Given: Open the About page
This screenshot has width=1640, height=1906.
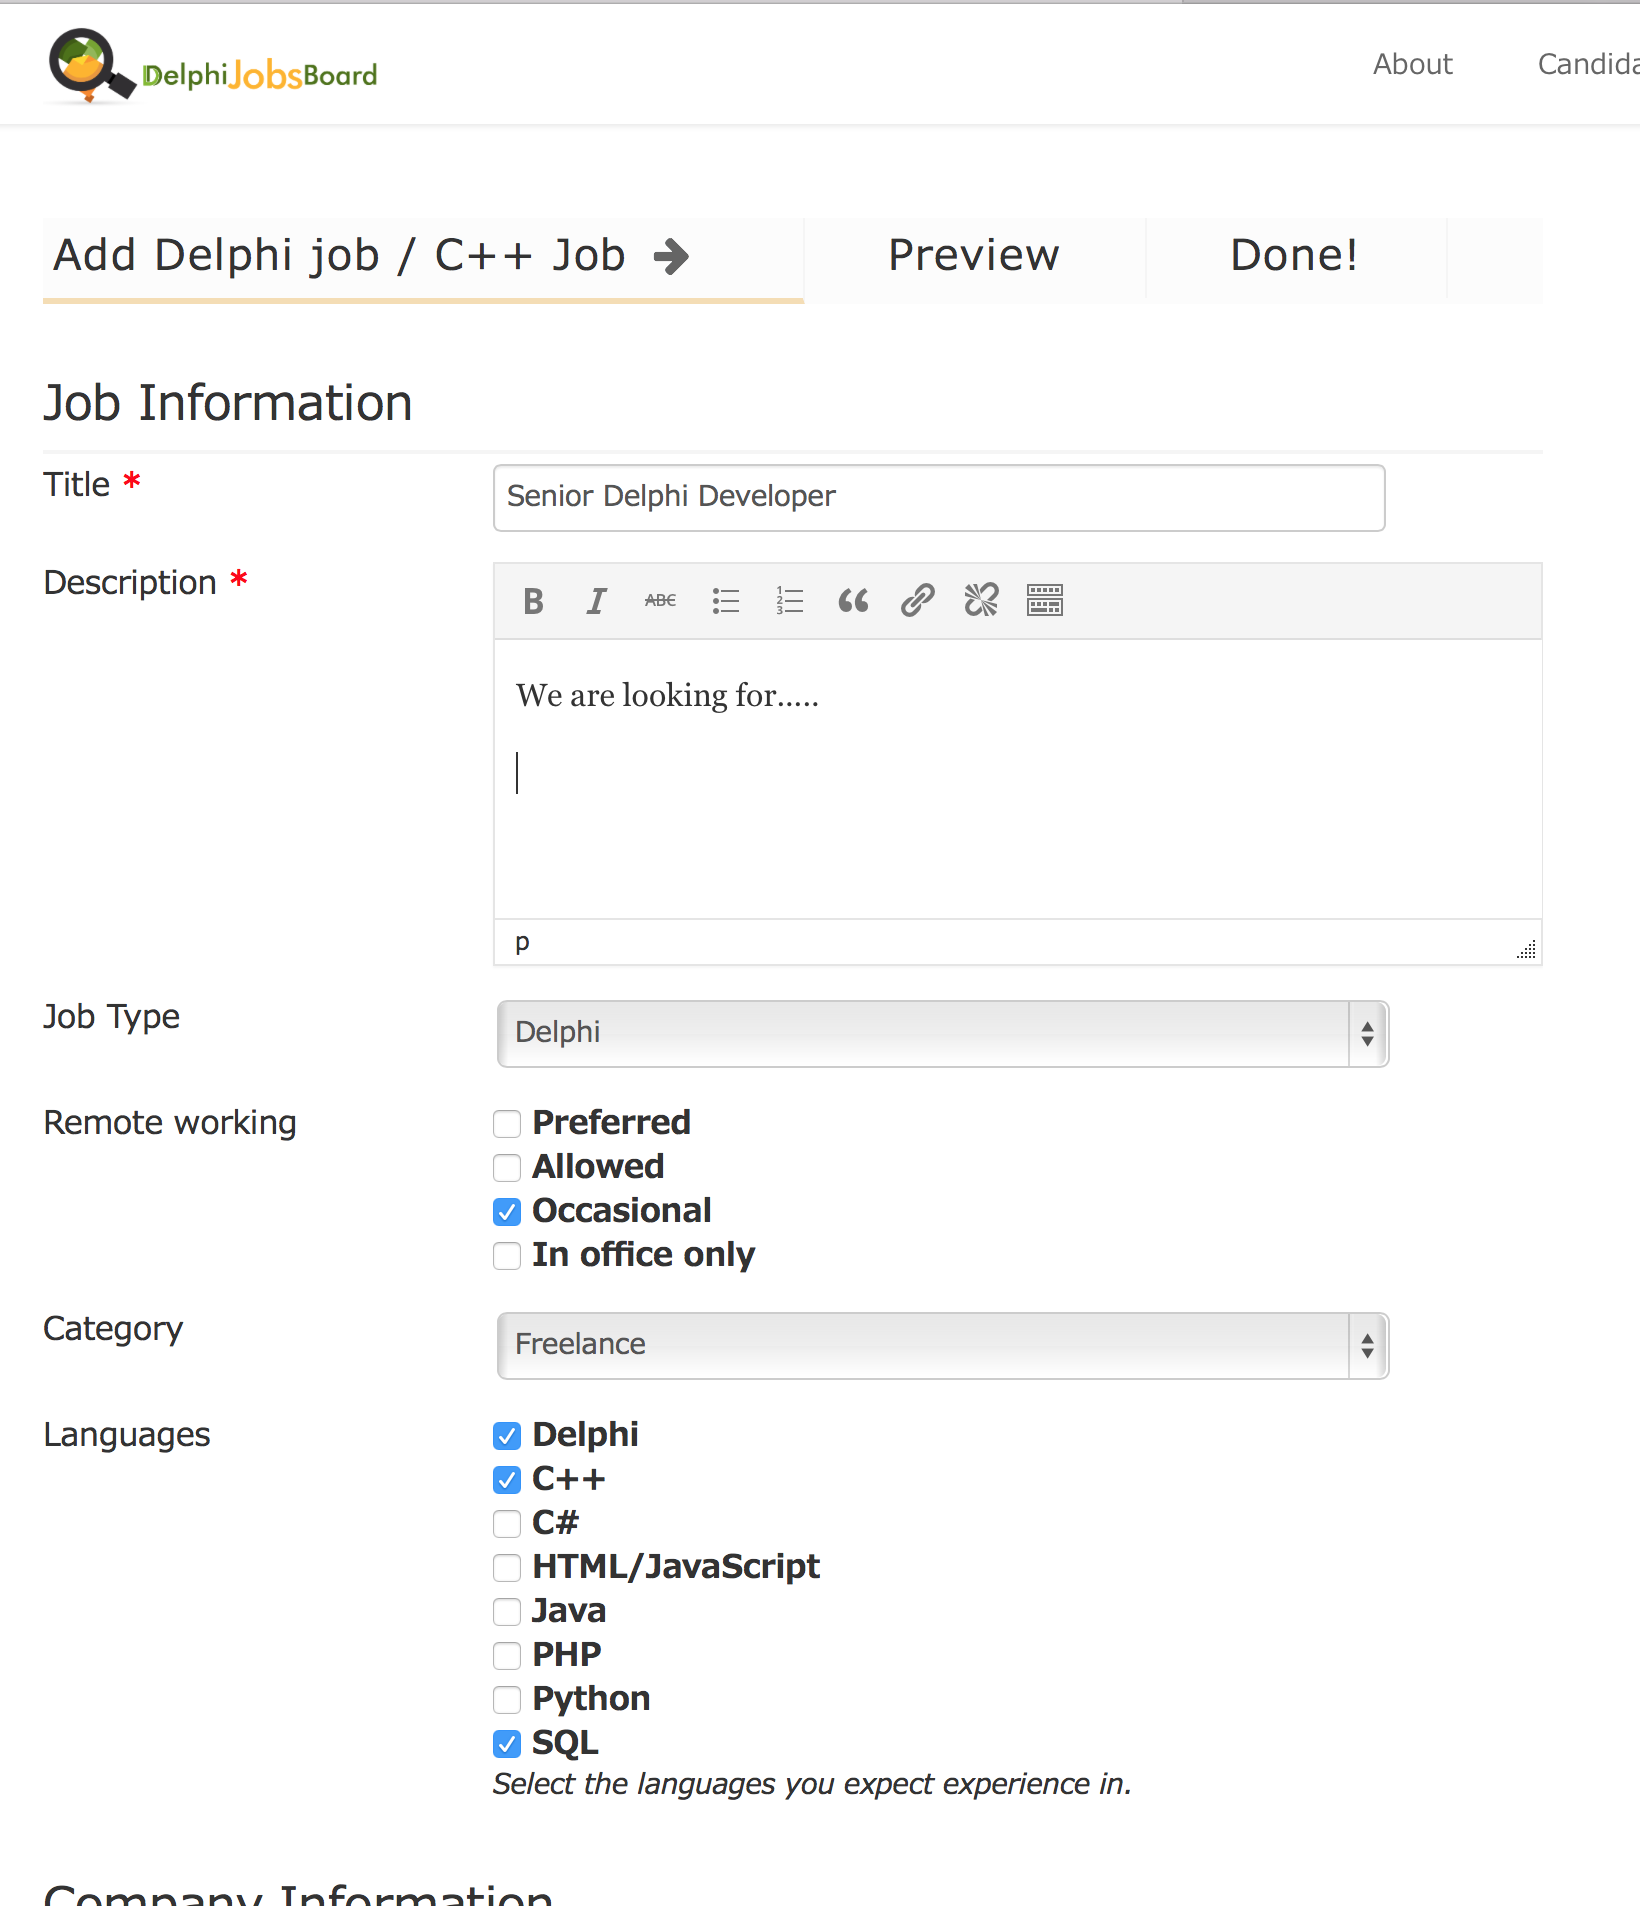Looking at the screenshot, I should click(x=1412, y=64).
